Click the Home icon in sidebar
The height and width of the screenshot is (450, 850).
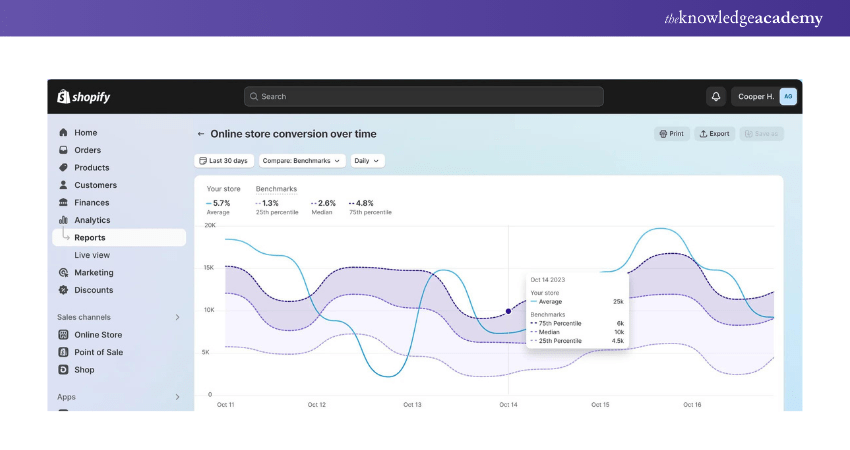[63, 133]
